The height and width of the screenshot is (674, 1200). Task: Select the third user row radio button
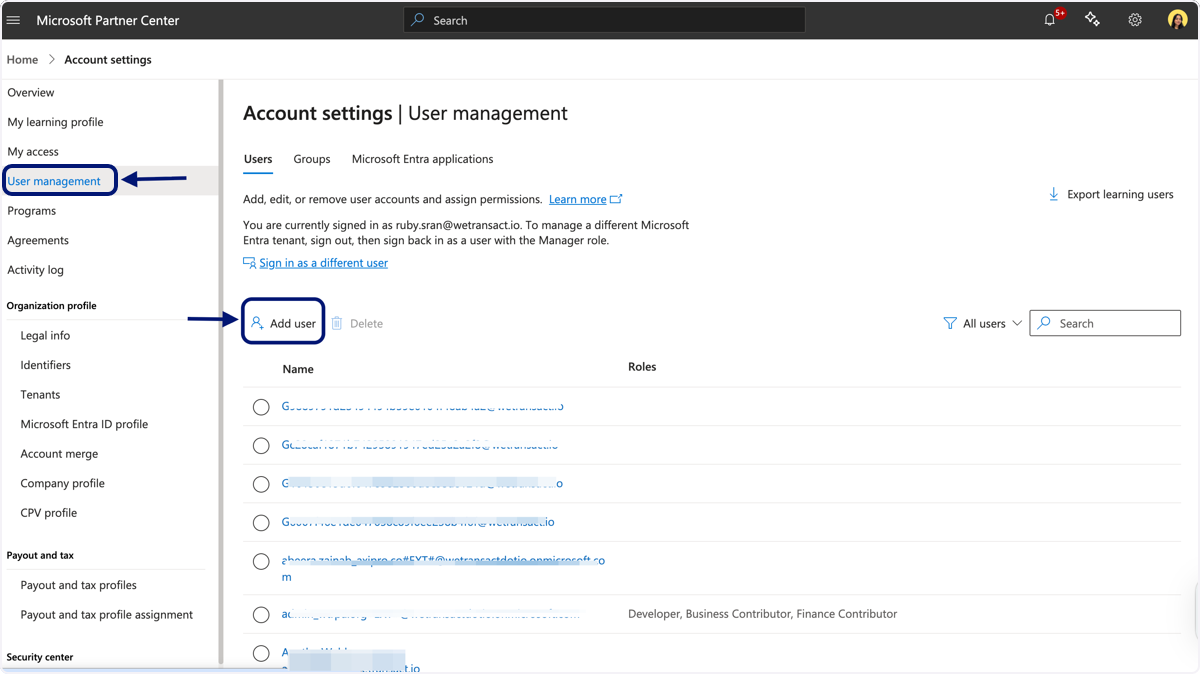[261, 484]
